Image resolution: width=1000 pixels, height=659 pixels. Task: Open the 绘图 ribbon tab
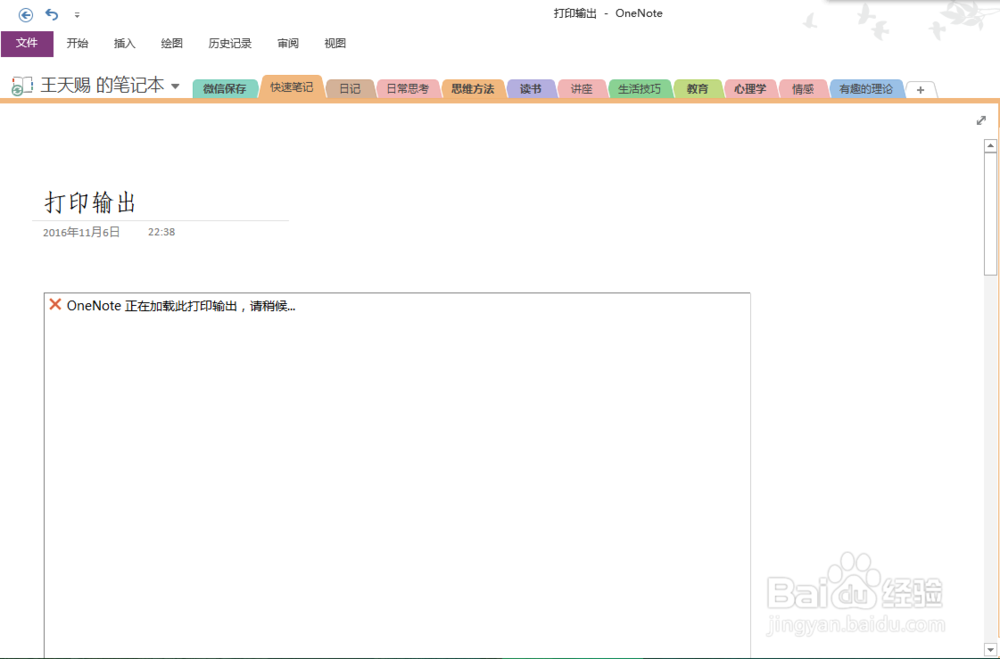172,43
